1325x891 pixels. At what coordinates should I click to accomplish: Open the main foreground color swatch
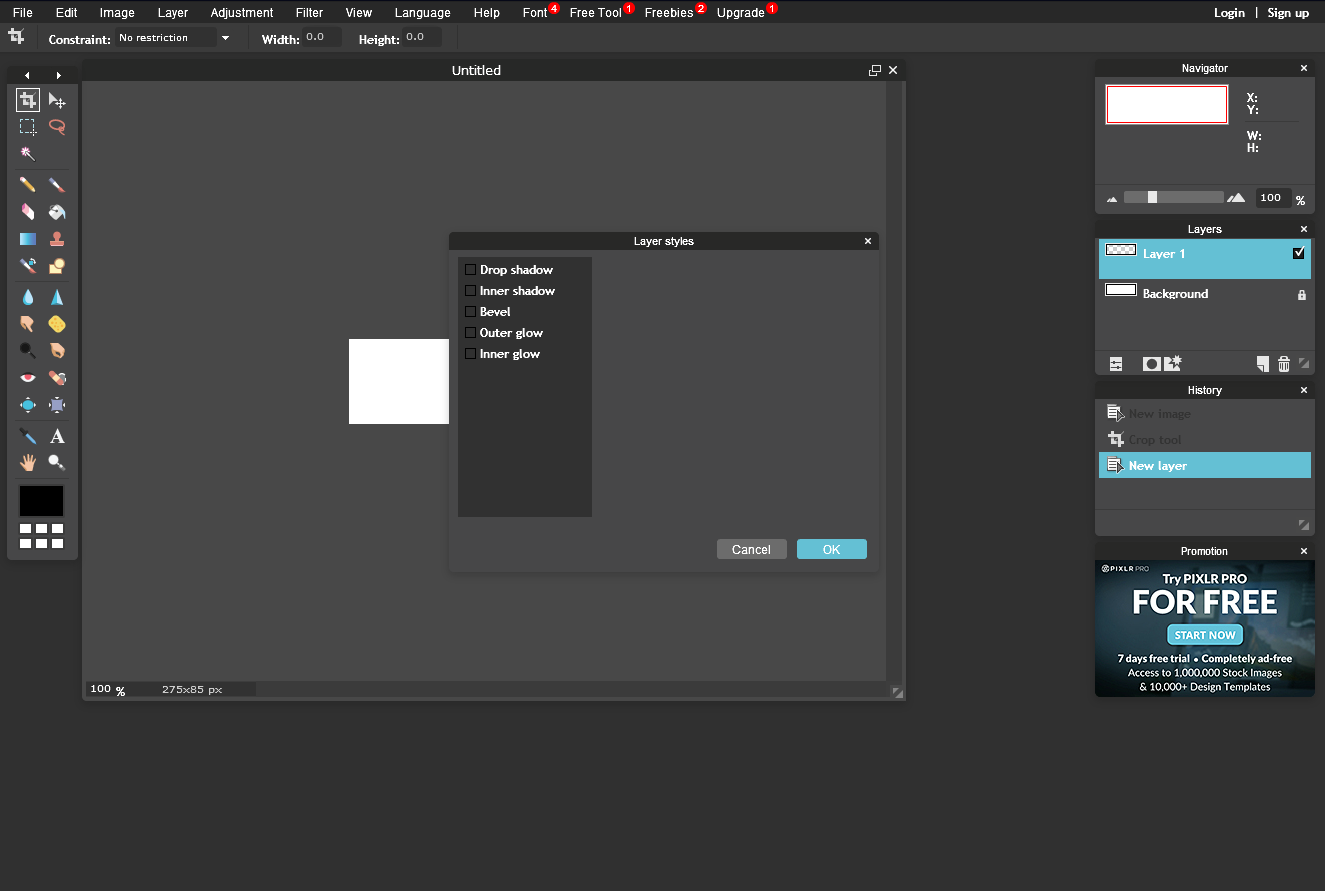[x=41, y=501]
